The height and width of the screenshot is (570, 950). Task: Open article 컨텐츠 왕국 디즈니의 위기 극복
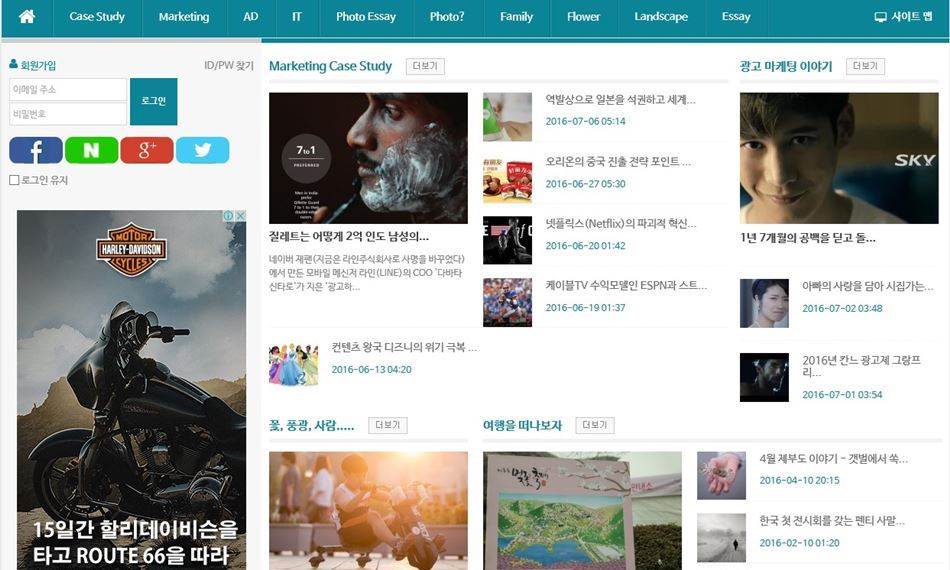tap(405, 347)
